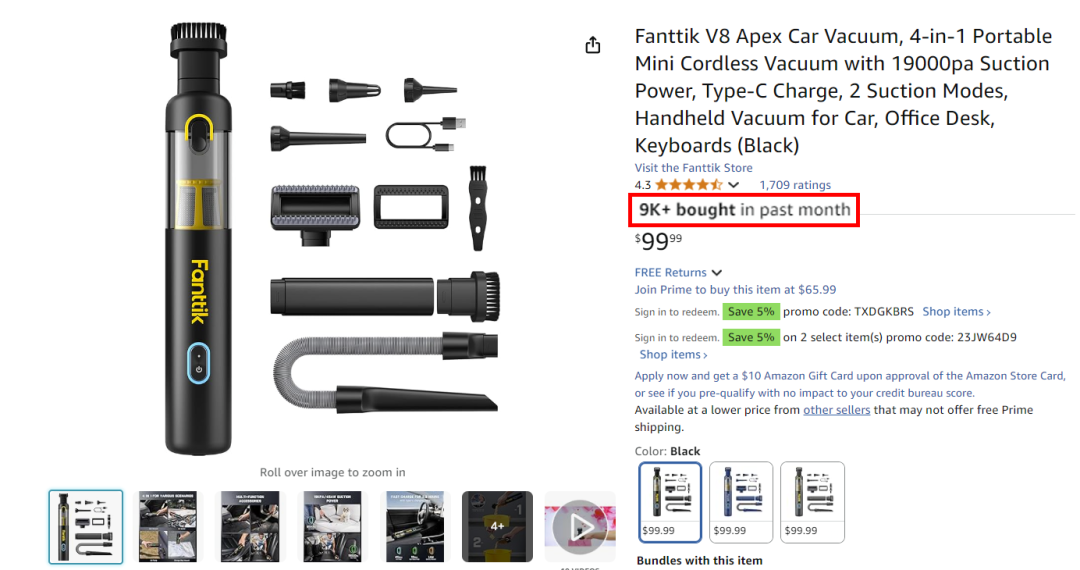View the second product thumbnail image

point(168,527)
